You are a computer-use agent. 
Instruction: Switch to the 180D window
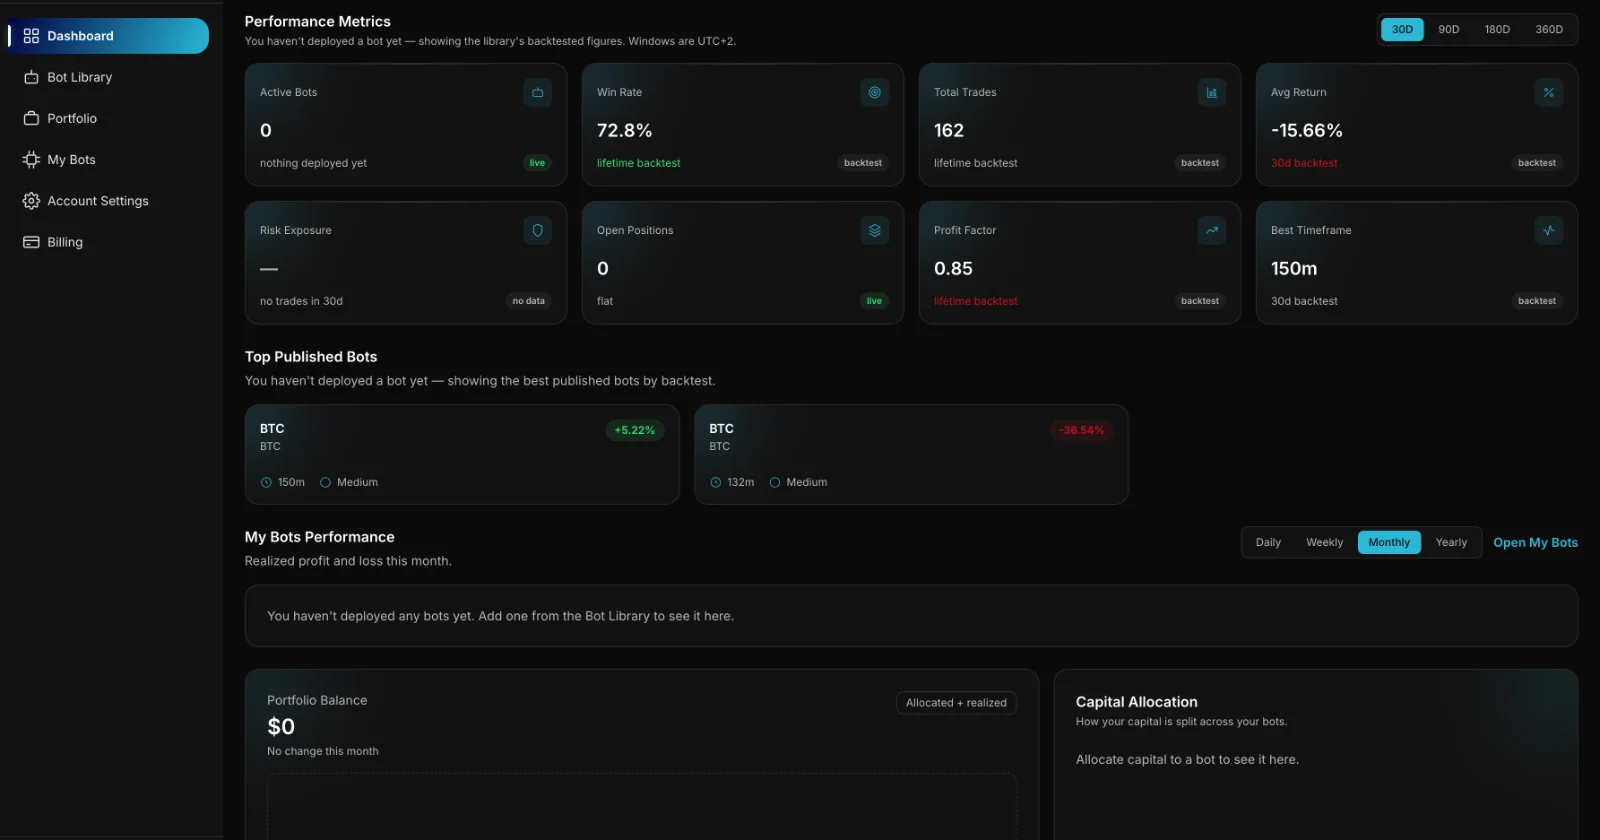click(x=1497, y=29)
